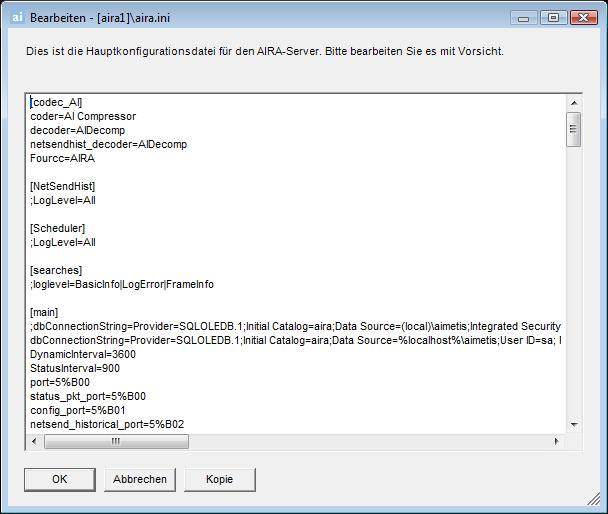Maximize the Bearbeiten window
Viewport: 608px width, 514px height.
coord(554,18)
